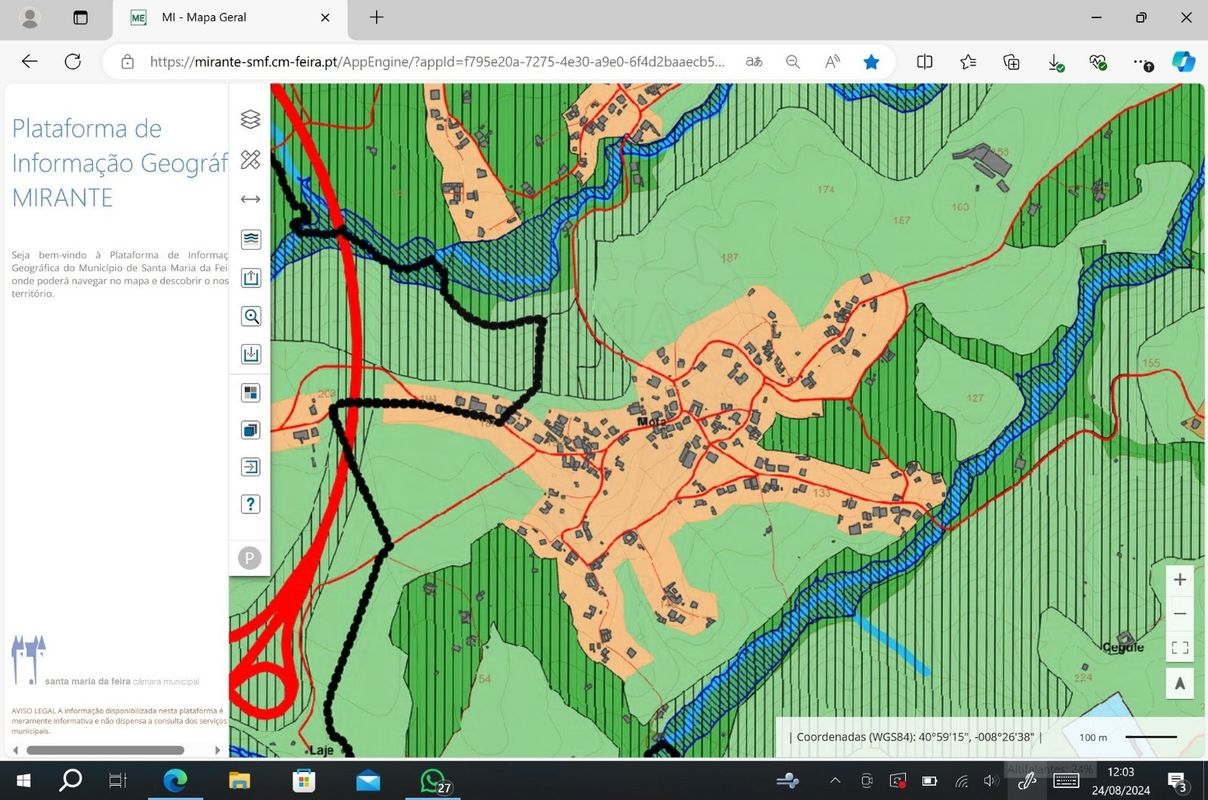The width and height of the screenshot is (1208, 800).
Task: Open Edge settings and more menu
Action: (1141, 62)
